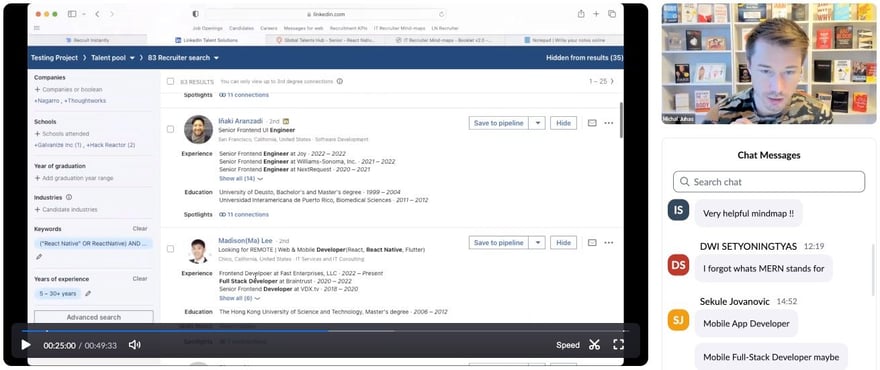Add graduation year range filter
The image size is (880, 370).
74,178
